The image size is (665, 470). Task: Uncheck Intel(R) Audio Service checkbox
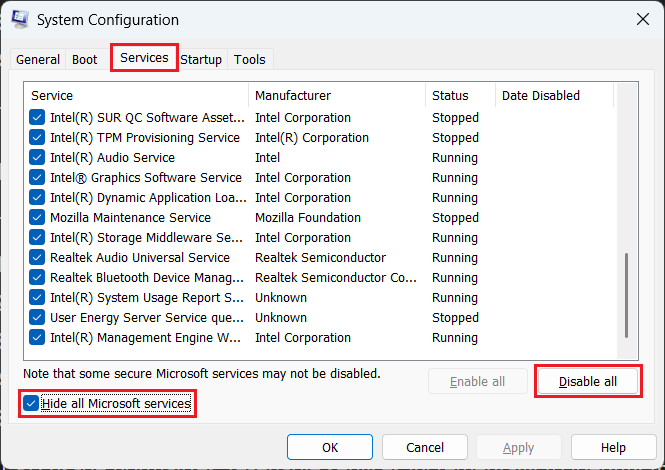[38, 158]
